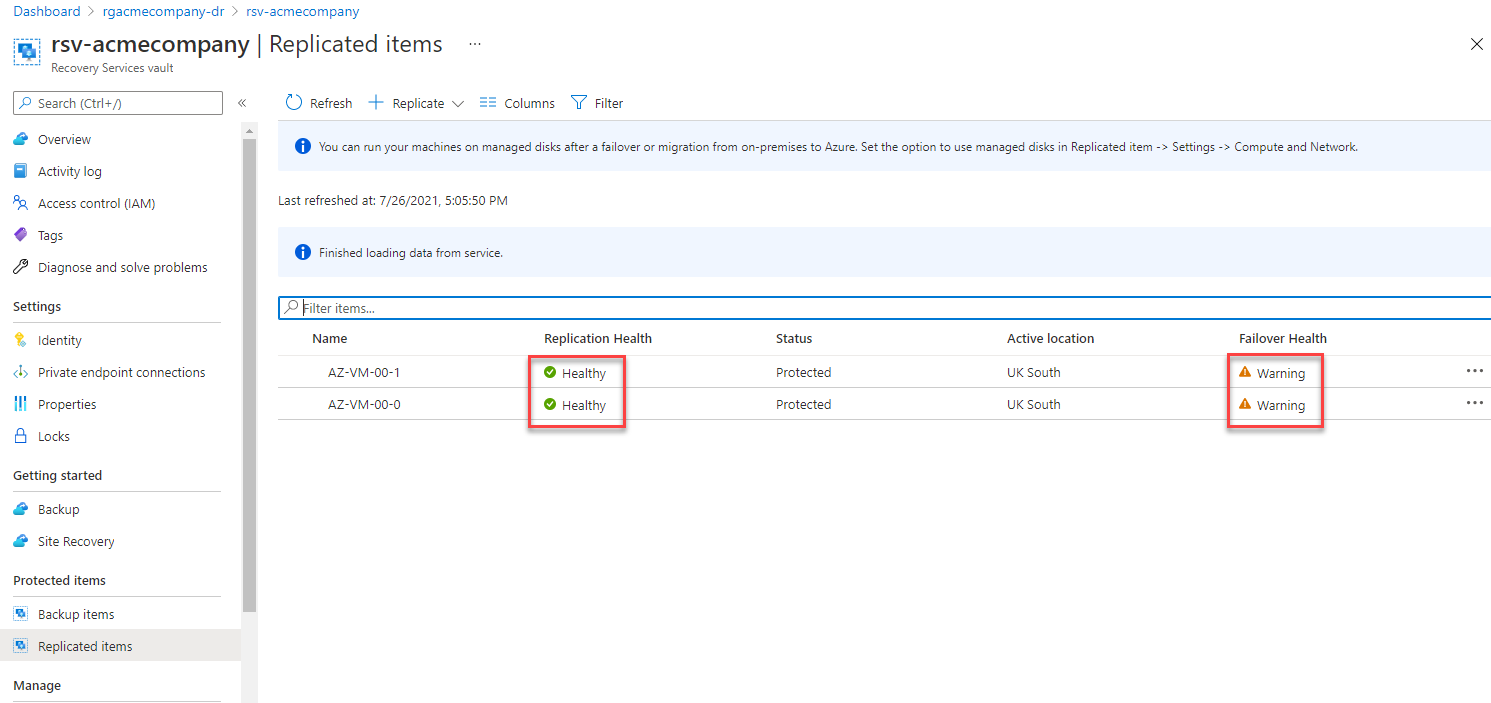Click the Filter items input field

[x=884, y=308]
